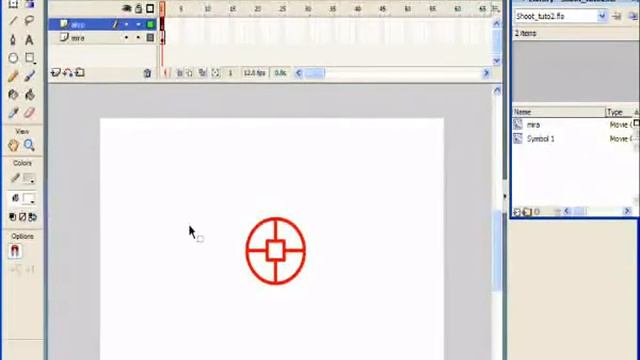Reset to black and white colors

[x=13, y=217]
